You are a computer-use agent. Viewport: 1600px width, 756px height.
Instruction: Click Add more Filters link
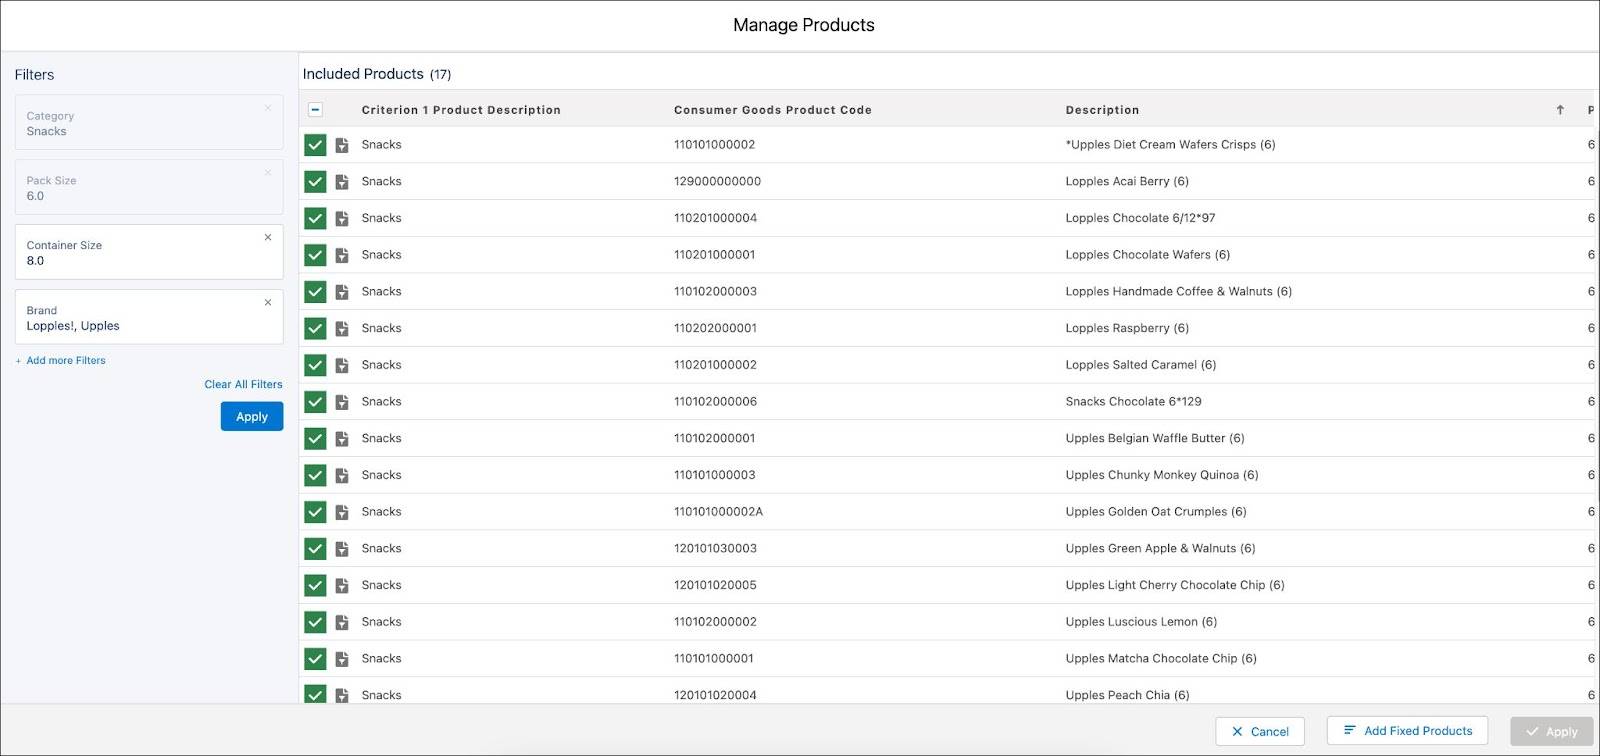click(x=60, y=361)
